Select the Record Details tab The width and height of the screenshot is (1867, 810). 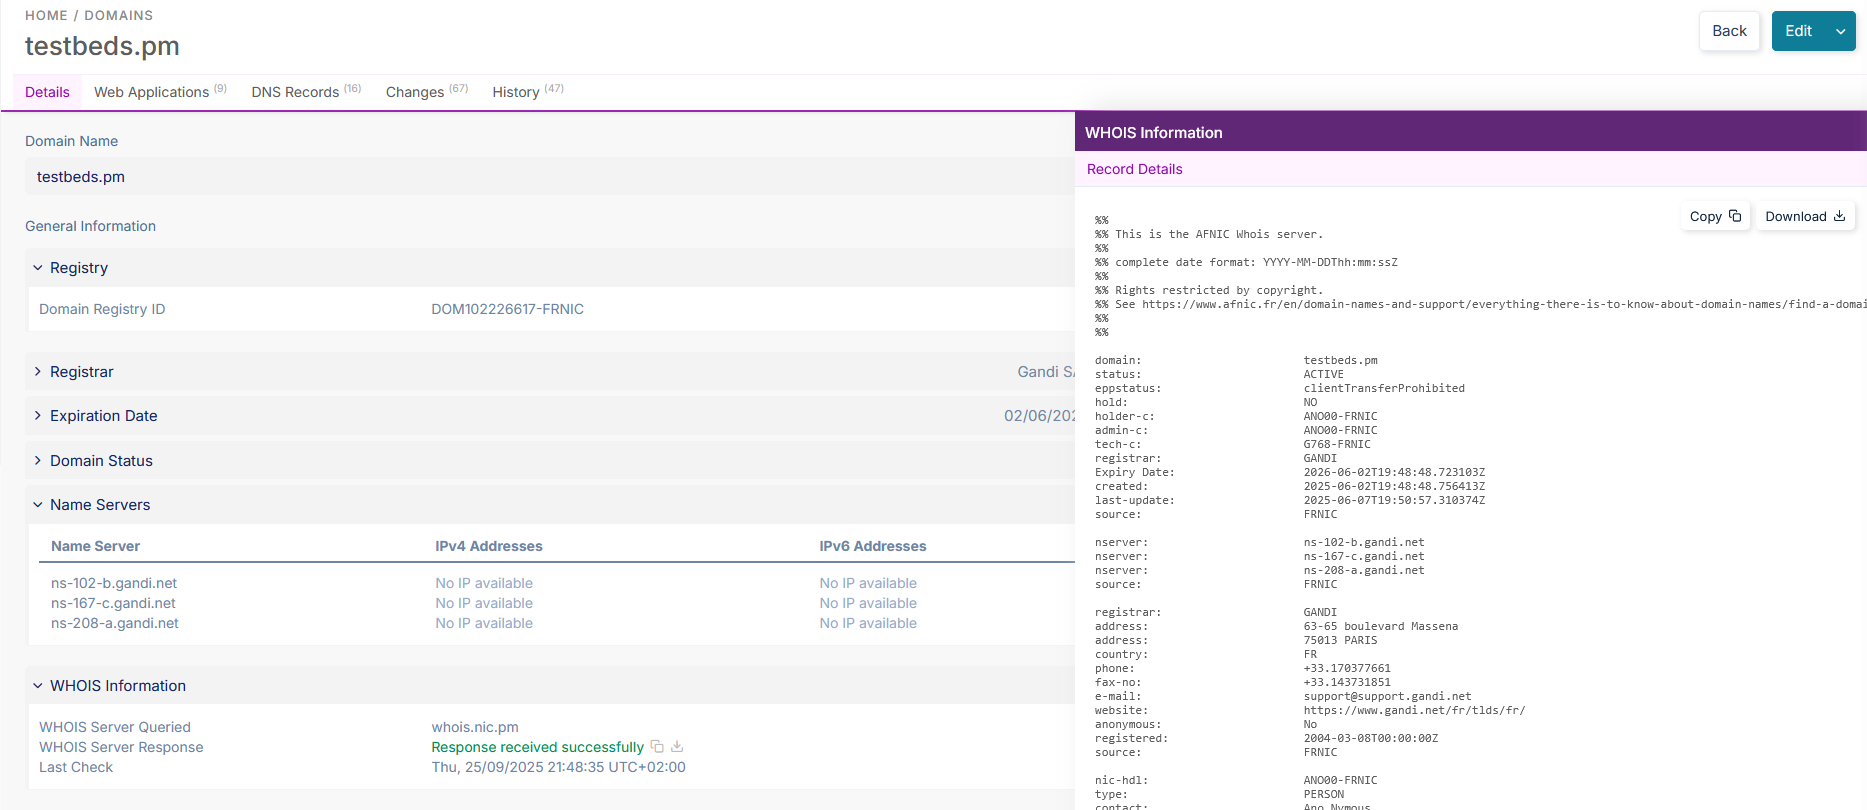click(1134, 169)
